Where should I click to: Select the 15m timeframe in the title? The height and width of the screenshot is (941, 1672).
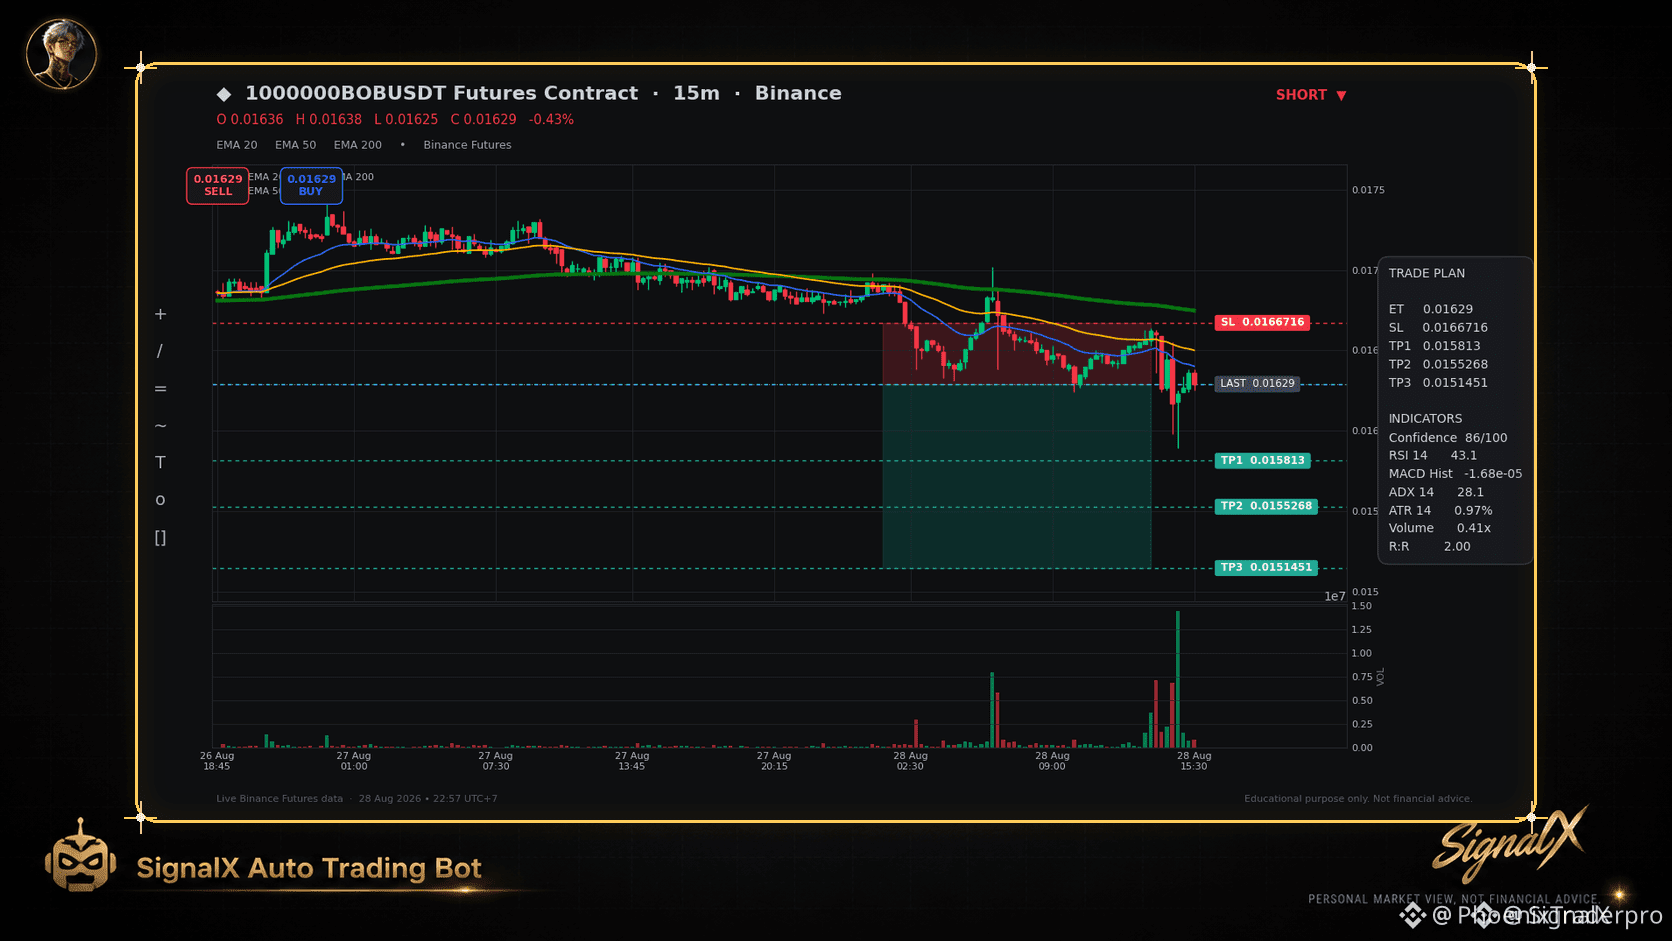[x=696, y=93]
